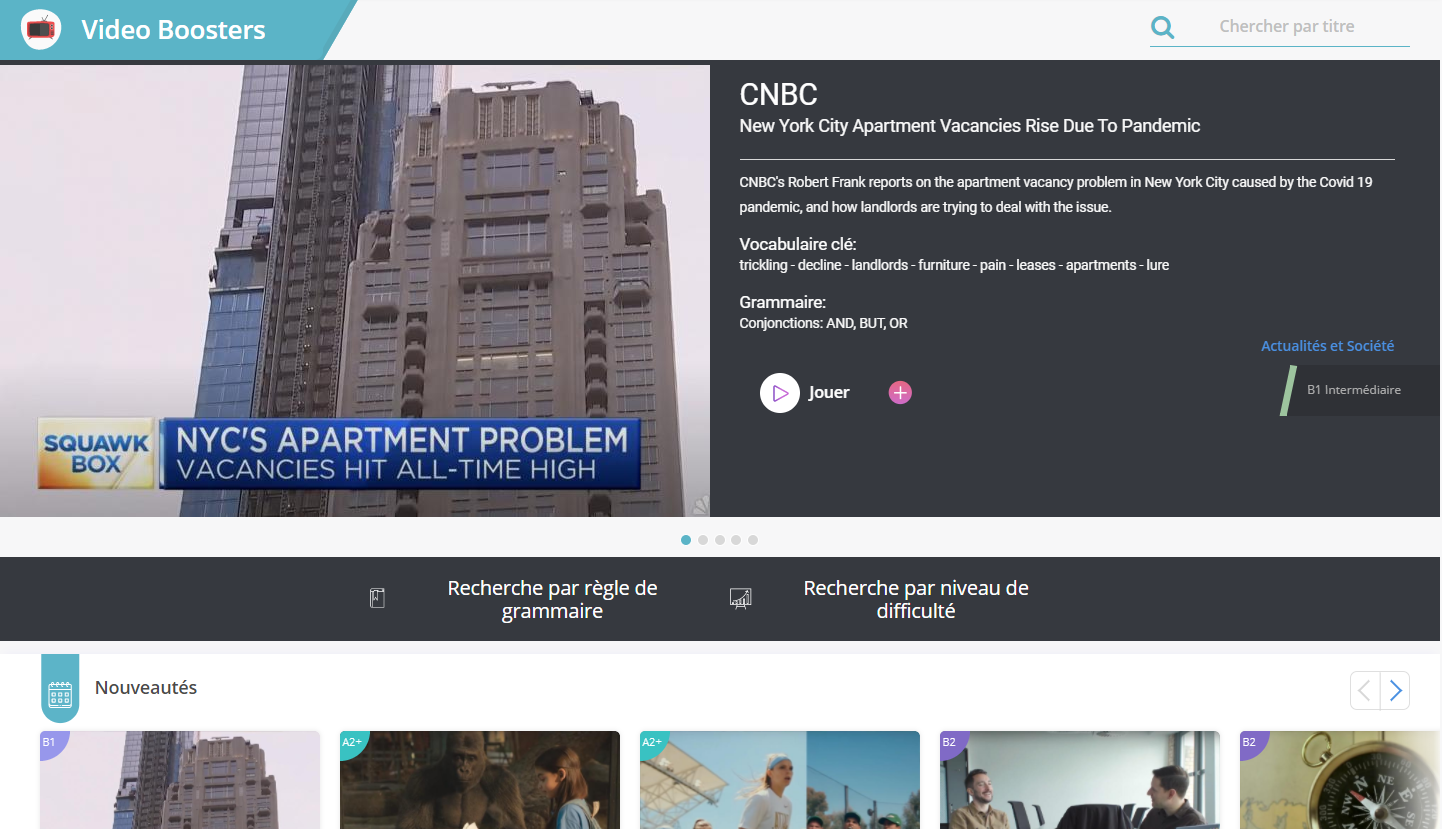The image size is (1442, 829).
Task: Open the B1 skyscraper video thumbnail
Action: pyautogui.click(x=180, y=780)
